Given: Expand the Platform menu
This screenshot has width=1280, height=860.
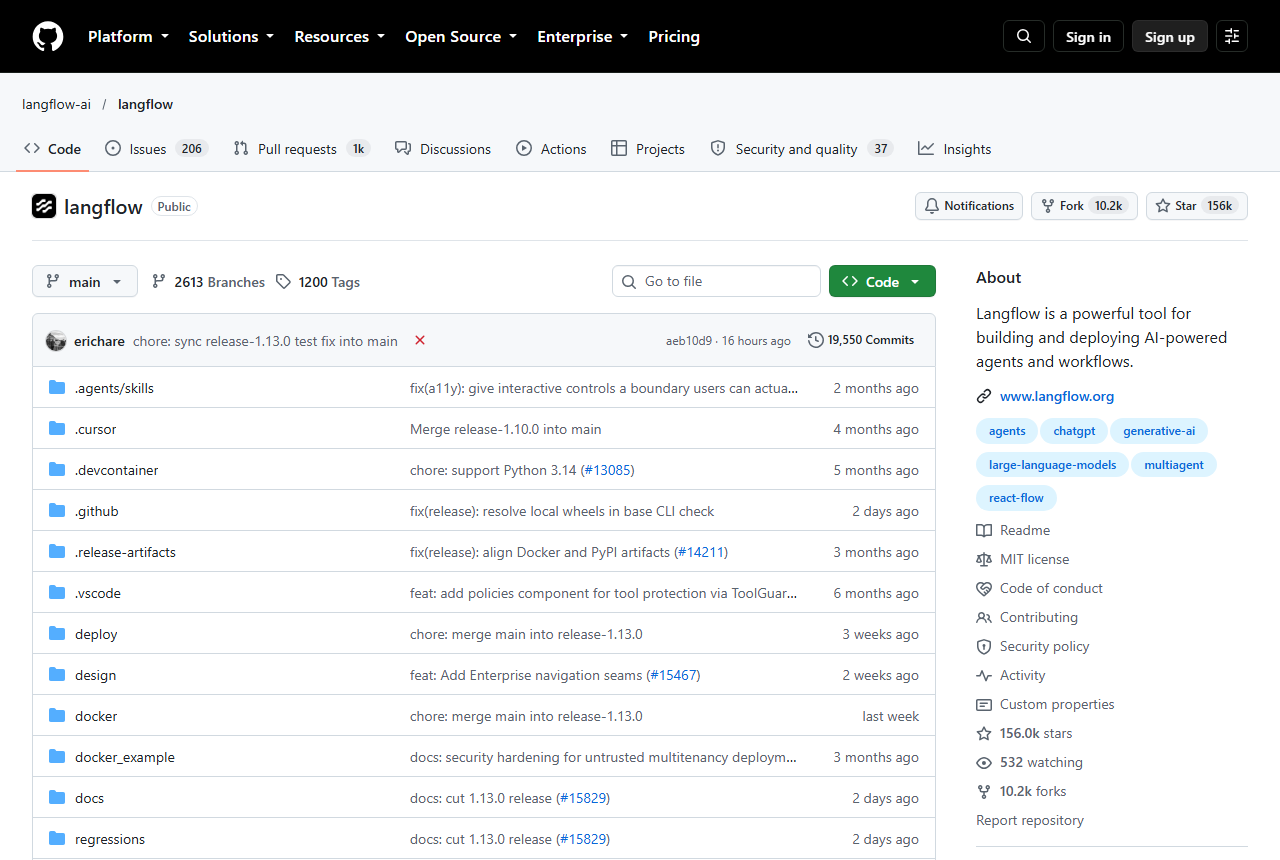Looking at the screenshot, I should coord(129,37).
